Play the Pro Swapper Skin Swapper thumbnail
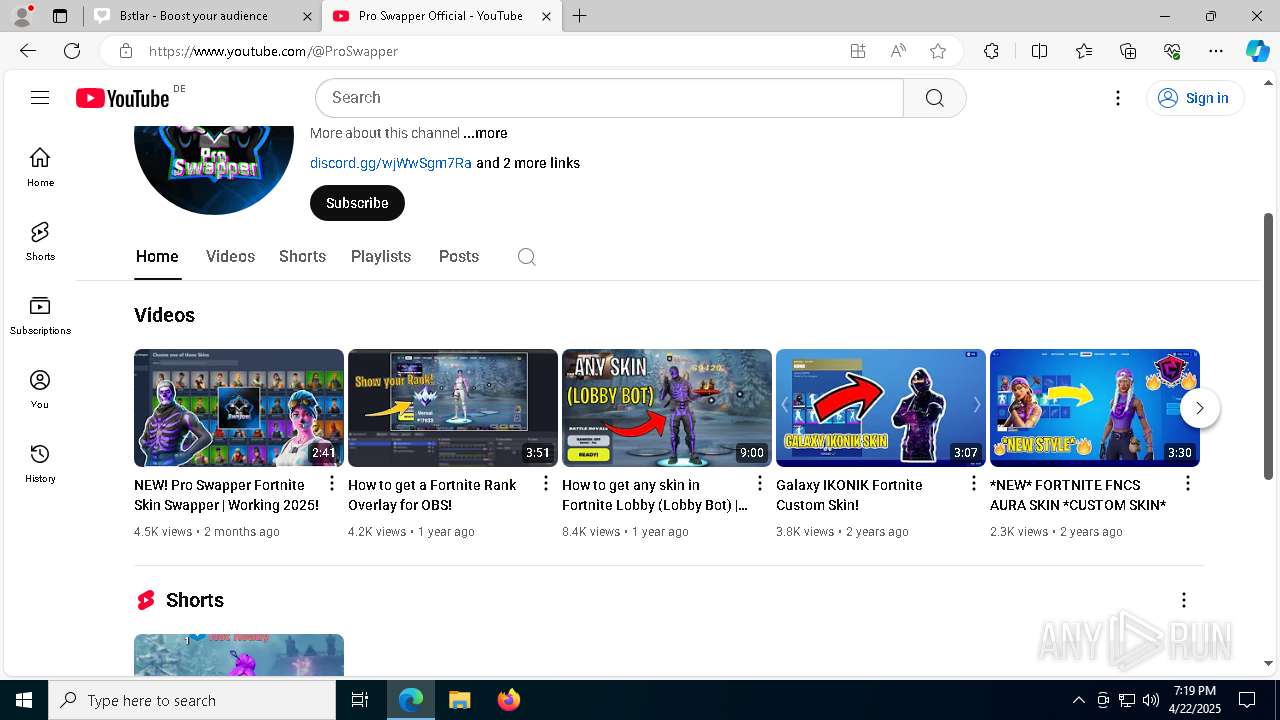The height and width of the screenshot is (720, 1280). click(239, 408)
